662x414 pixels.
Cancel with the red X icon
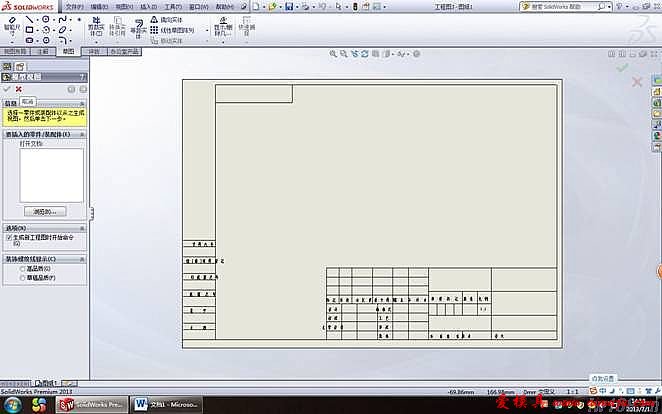click(18, 89)
